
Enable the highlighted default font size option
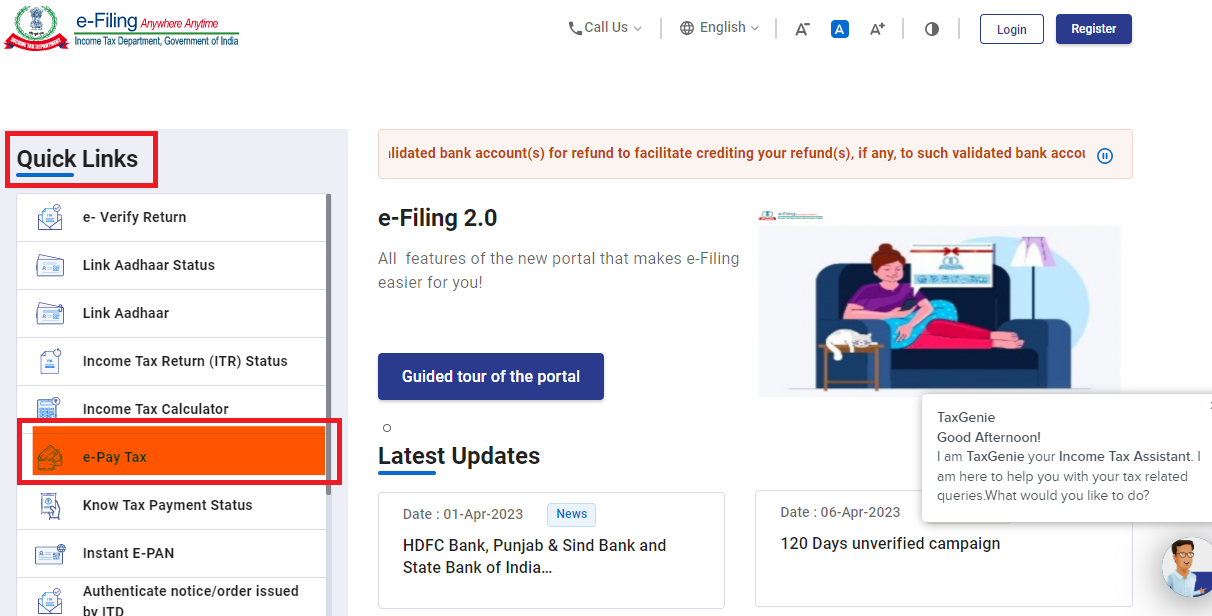pos(839,28)
